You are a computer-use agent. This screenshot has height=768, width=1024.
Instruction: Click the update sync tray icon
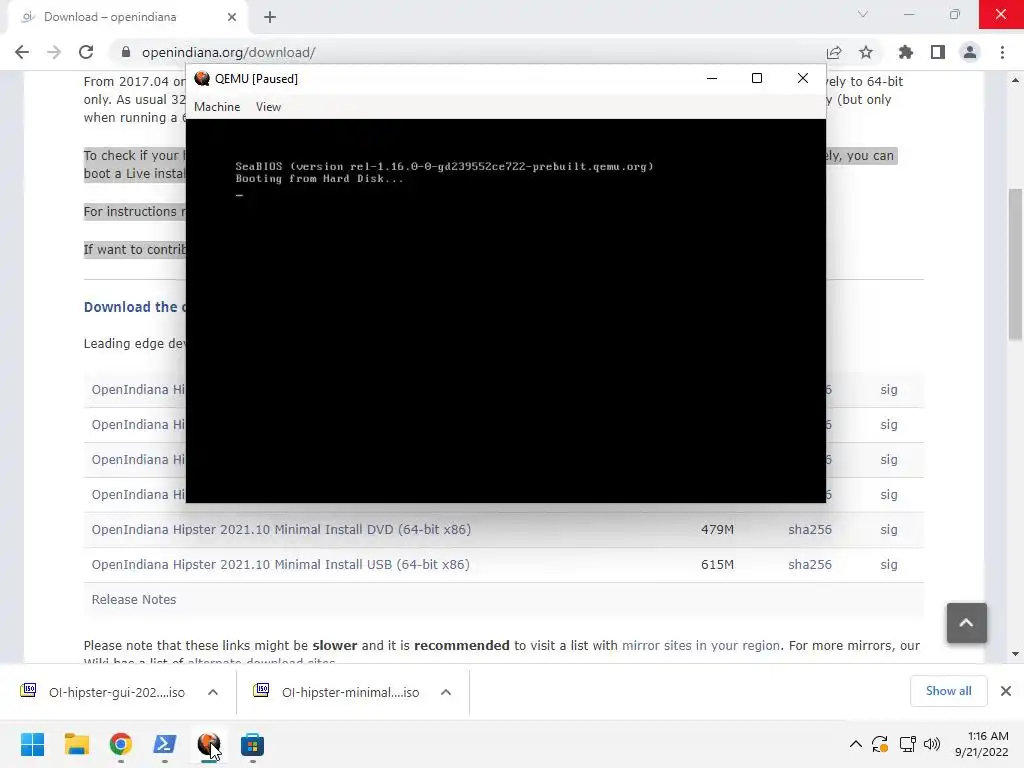click(880, 744)
